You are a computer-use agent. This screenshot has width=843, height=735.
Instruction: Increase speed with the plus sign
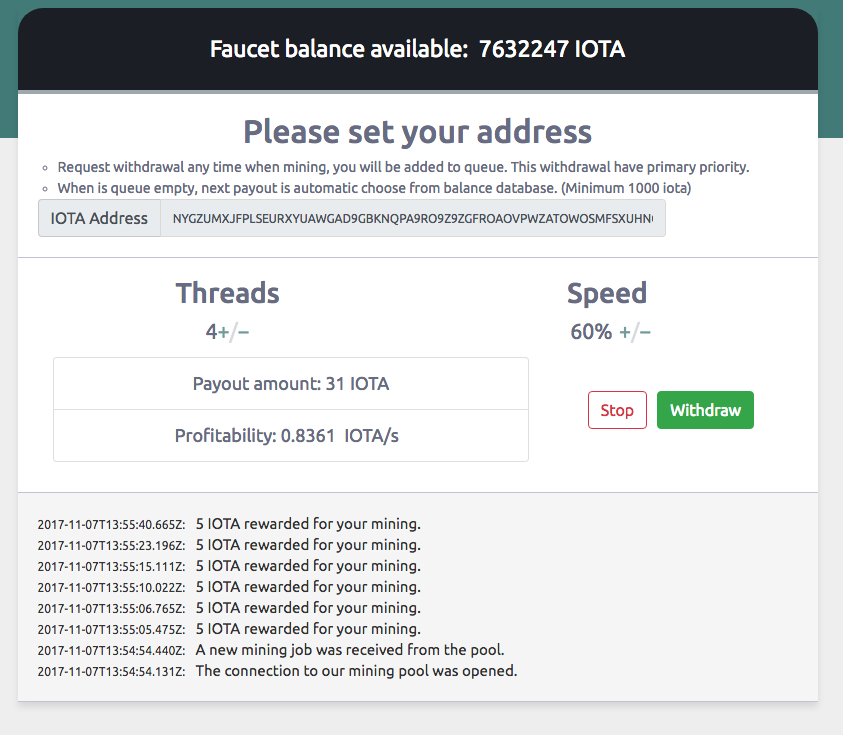[625, 332]
